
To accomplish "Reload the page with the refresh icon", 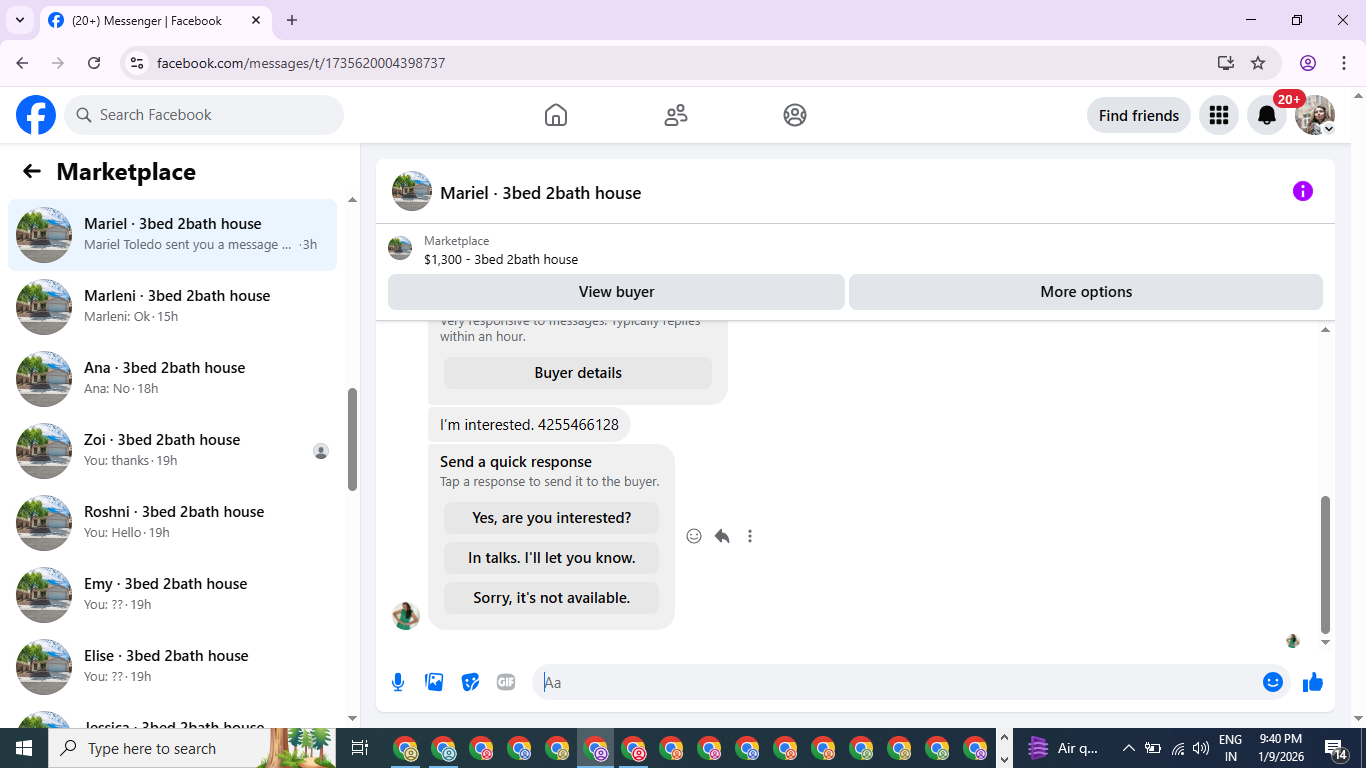I will point(94,63).
